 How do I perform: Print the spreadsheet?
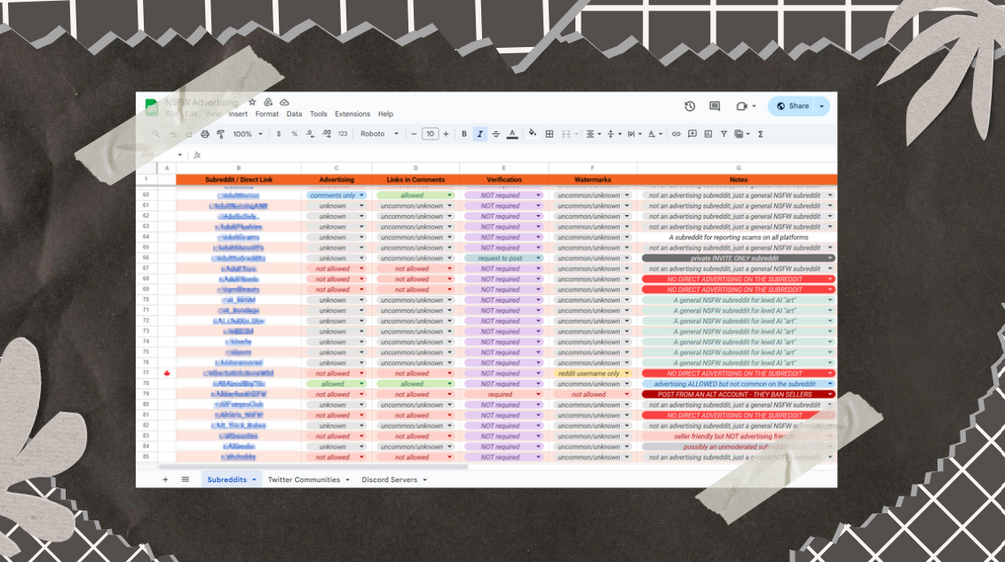coord(205,134)
